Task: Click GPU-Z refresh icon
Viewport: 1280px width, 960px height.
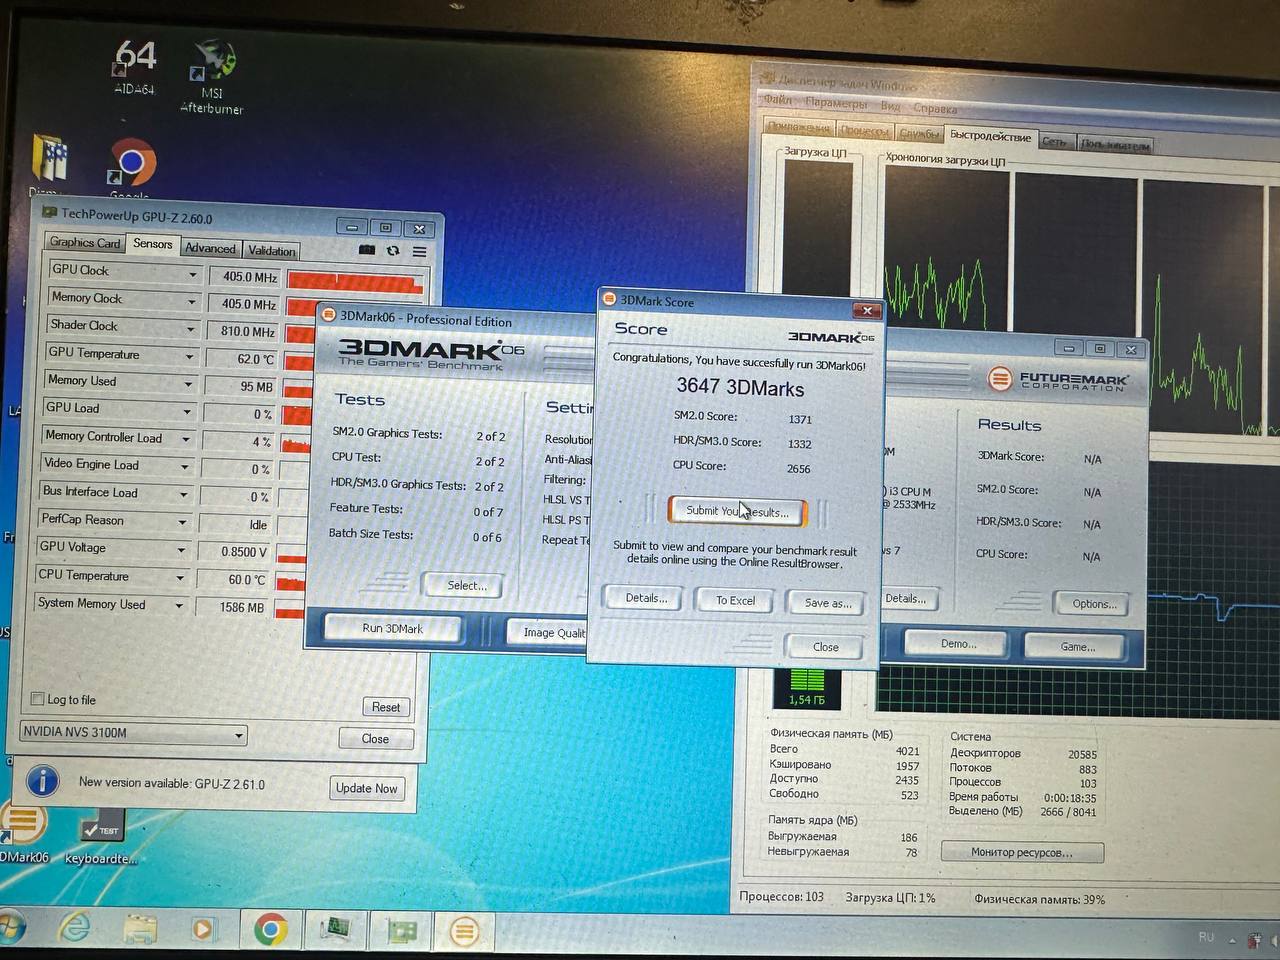Action: coord(393,251)
